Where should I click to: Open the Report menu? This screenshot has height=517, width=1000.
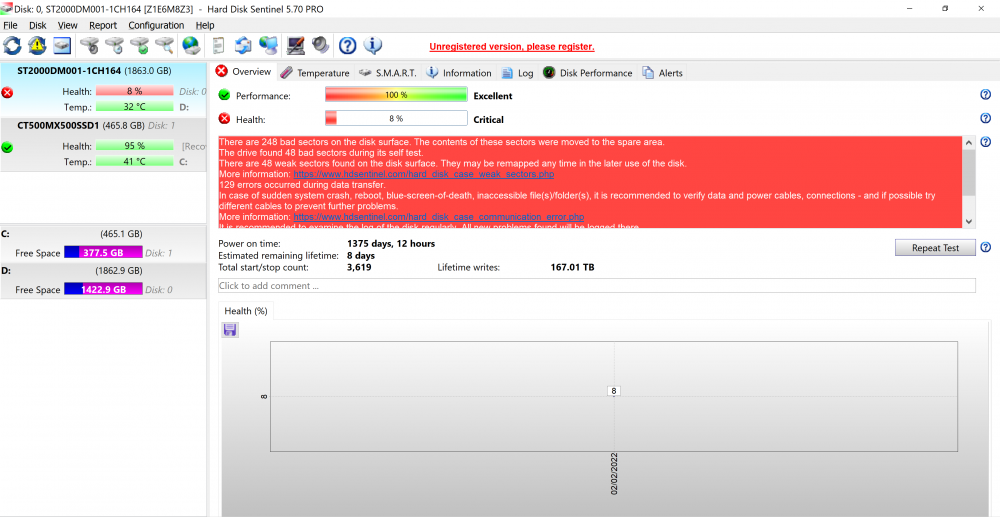click(x=103, y=25)
